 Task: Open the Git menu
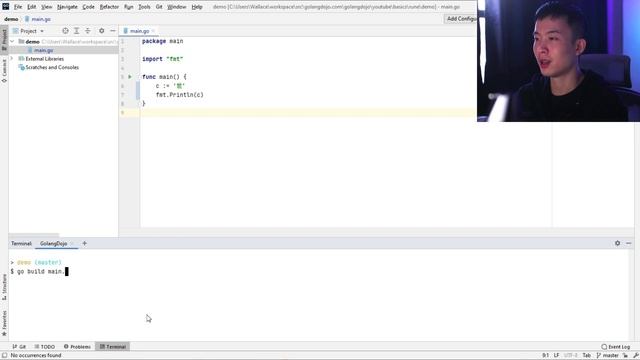click(159, 7)
